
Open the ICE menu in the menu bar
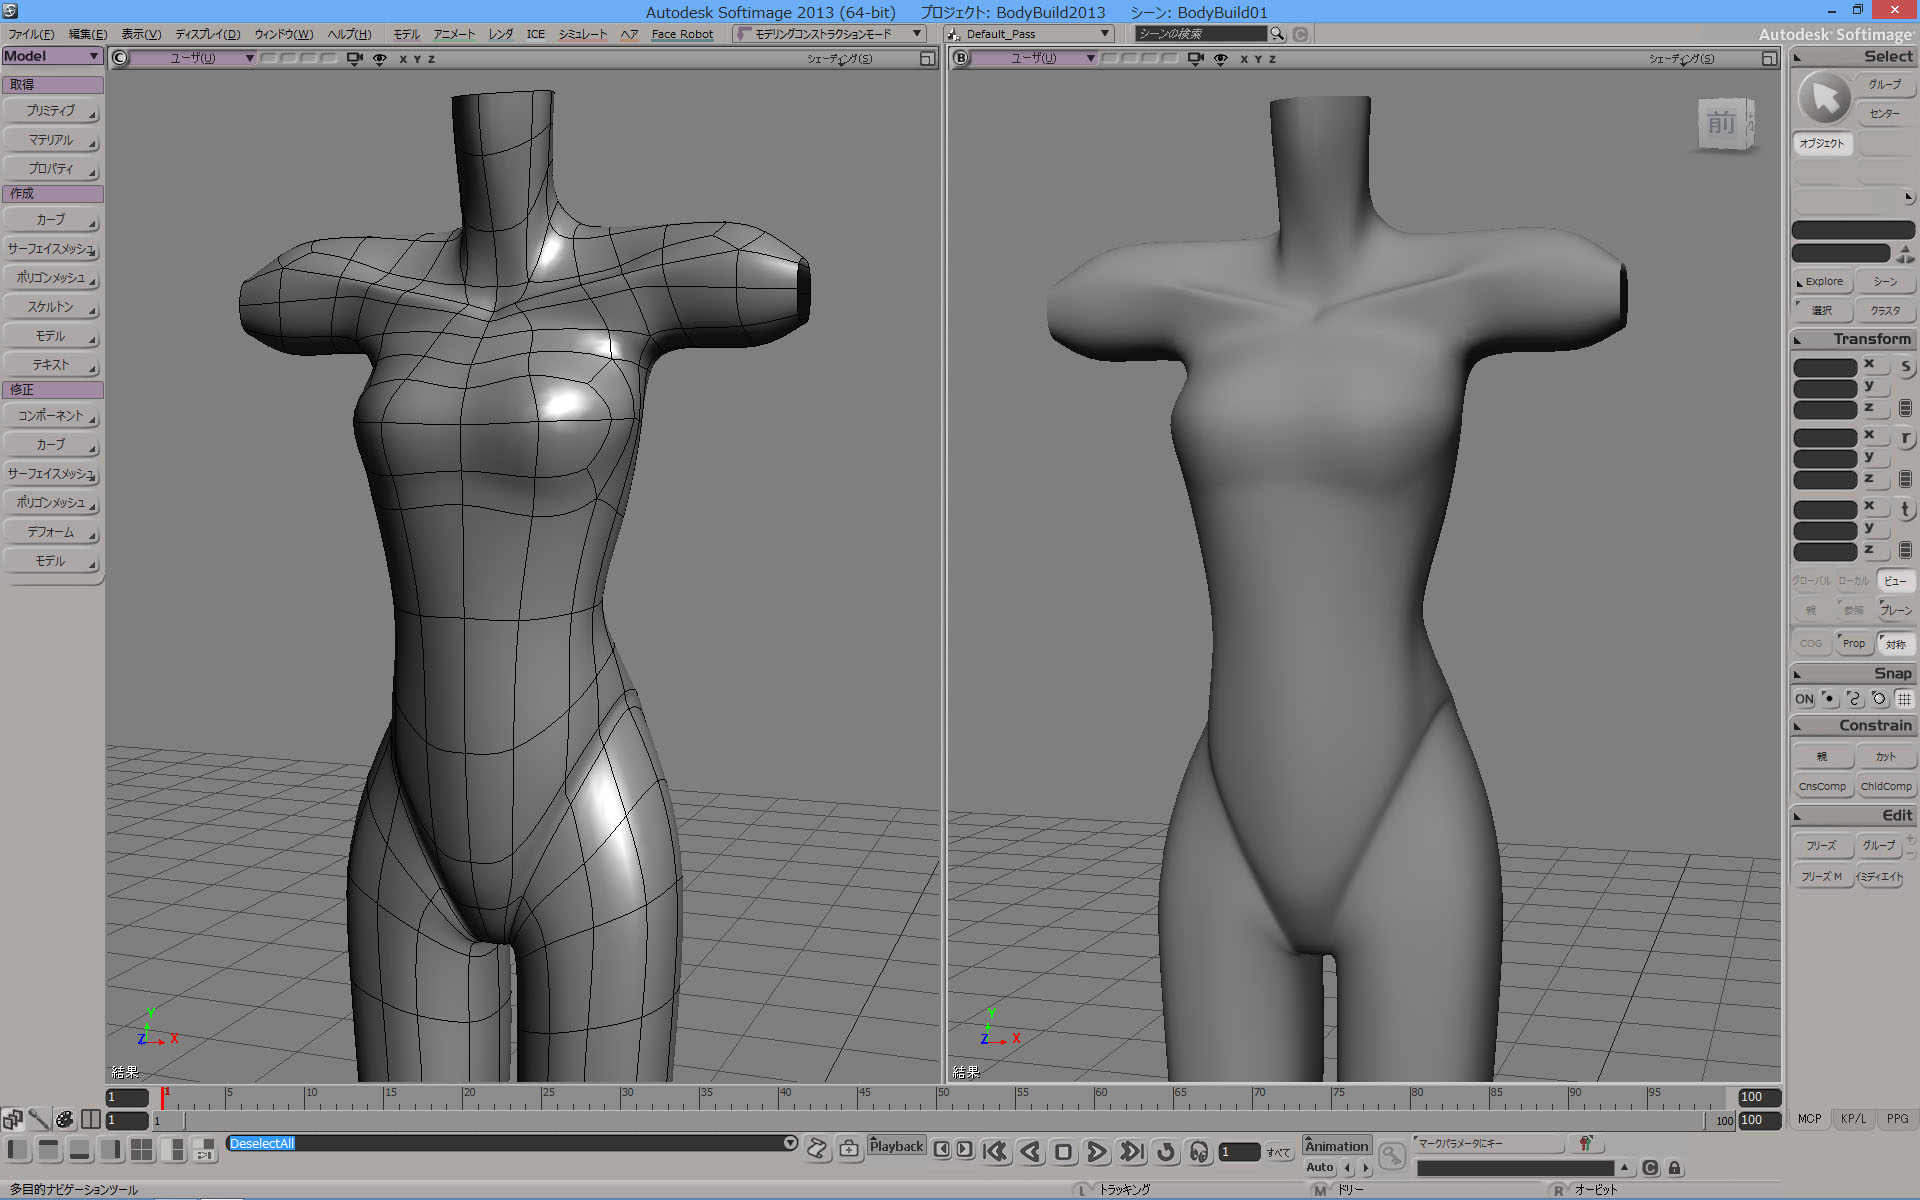pyautogui.click(x=535, y=33)
